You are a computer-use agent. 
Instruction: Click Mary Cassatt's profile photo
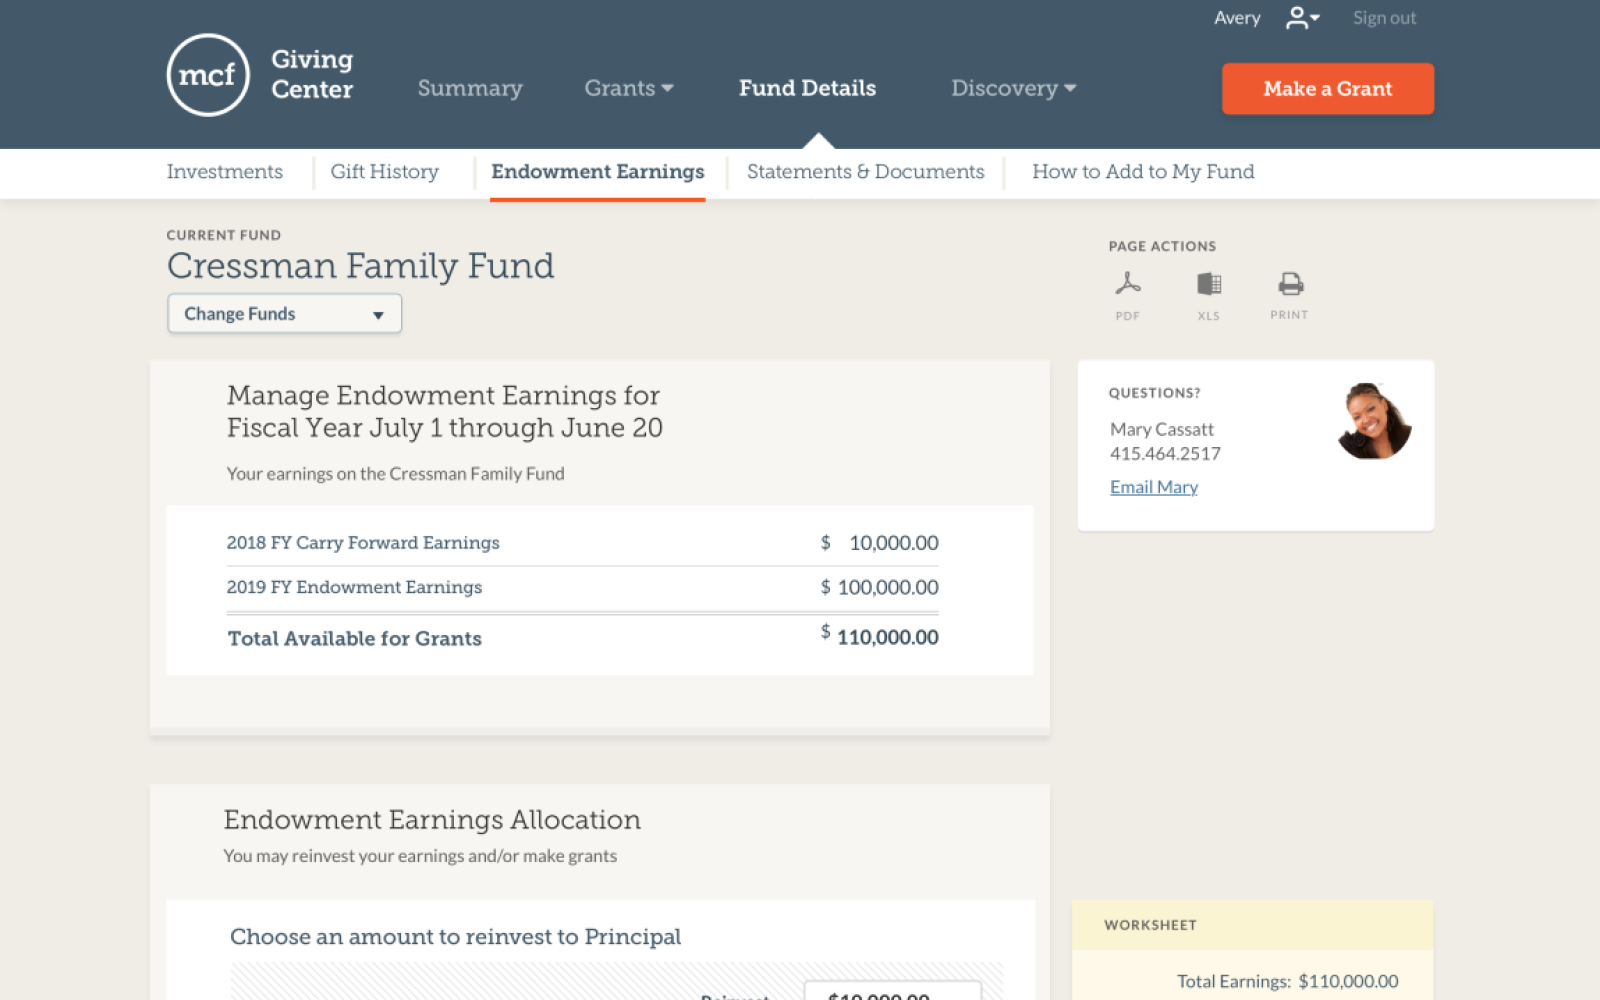(1374, 421)
